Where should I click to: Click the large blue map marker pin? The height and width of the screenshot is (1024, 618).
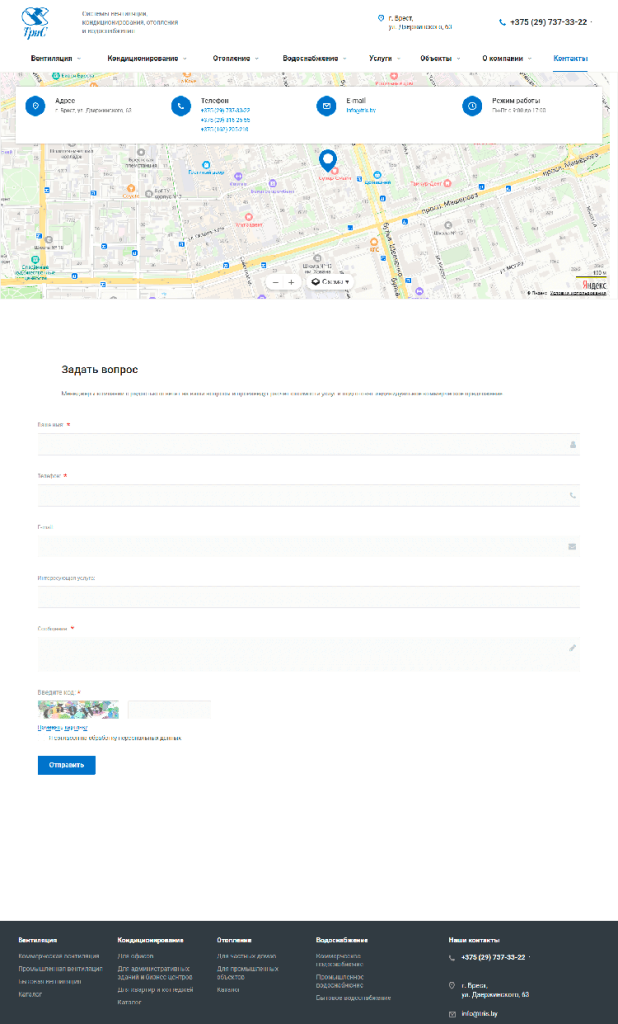point(327,161)
